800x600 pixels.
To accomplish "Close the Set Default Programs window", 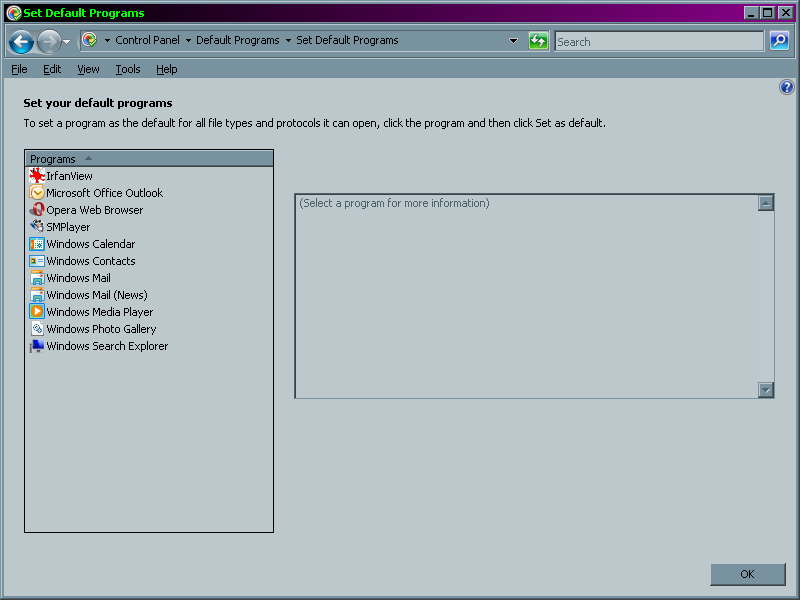I will pos(786,13).
